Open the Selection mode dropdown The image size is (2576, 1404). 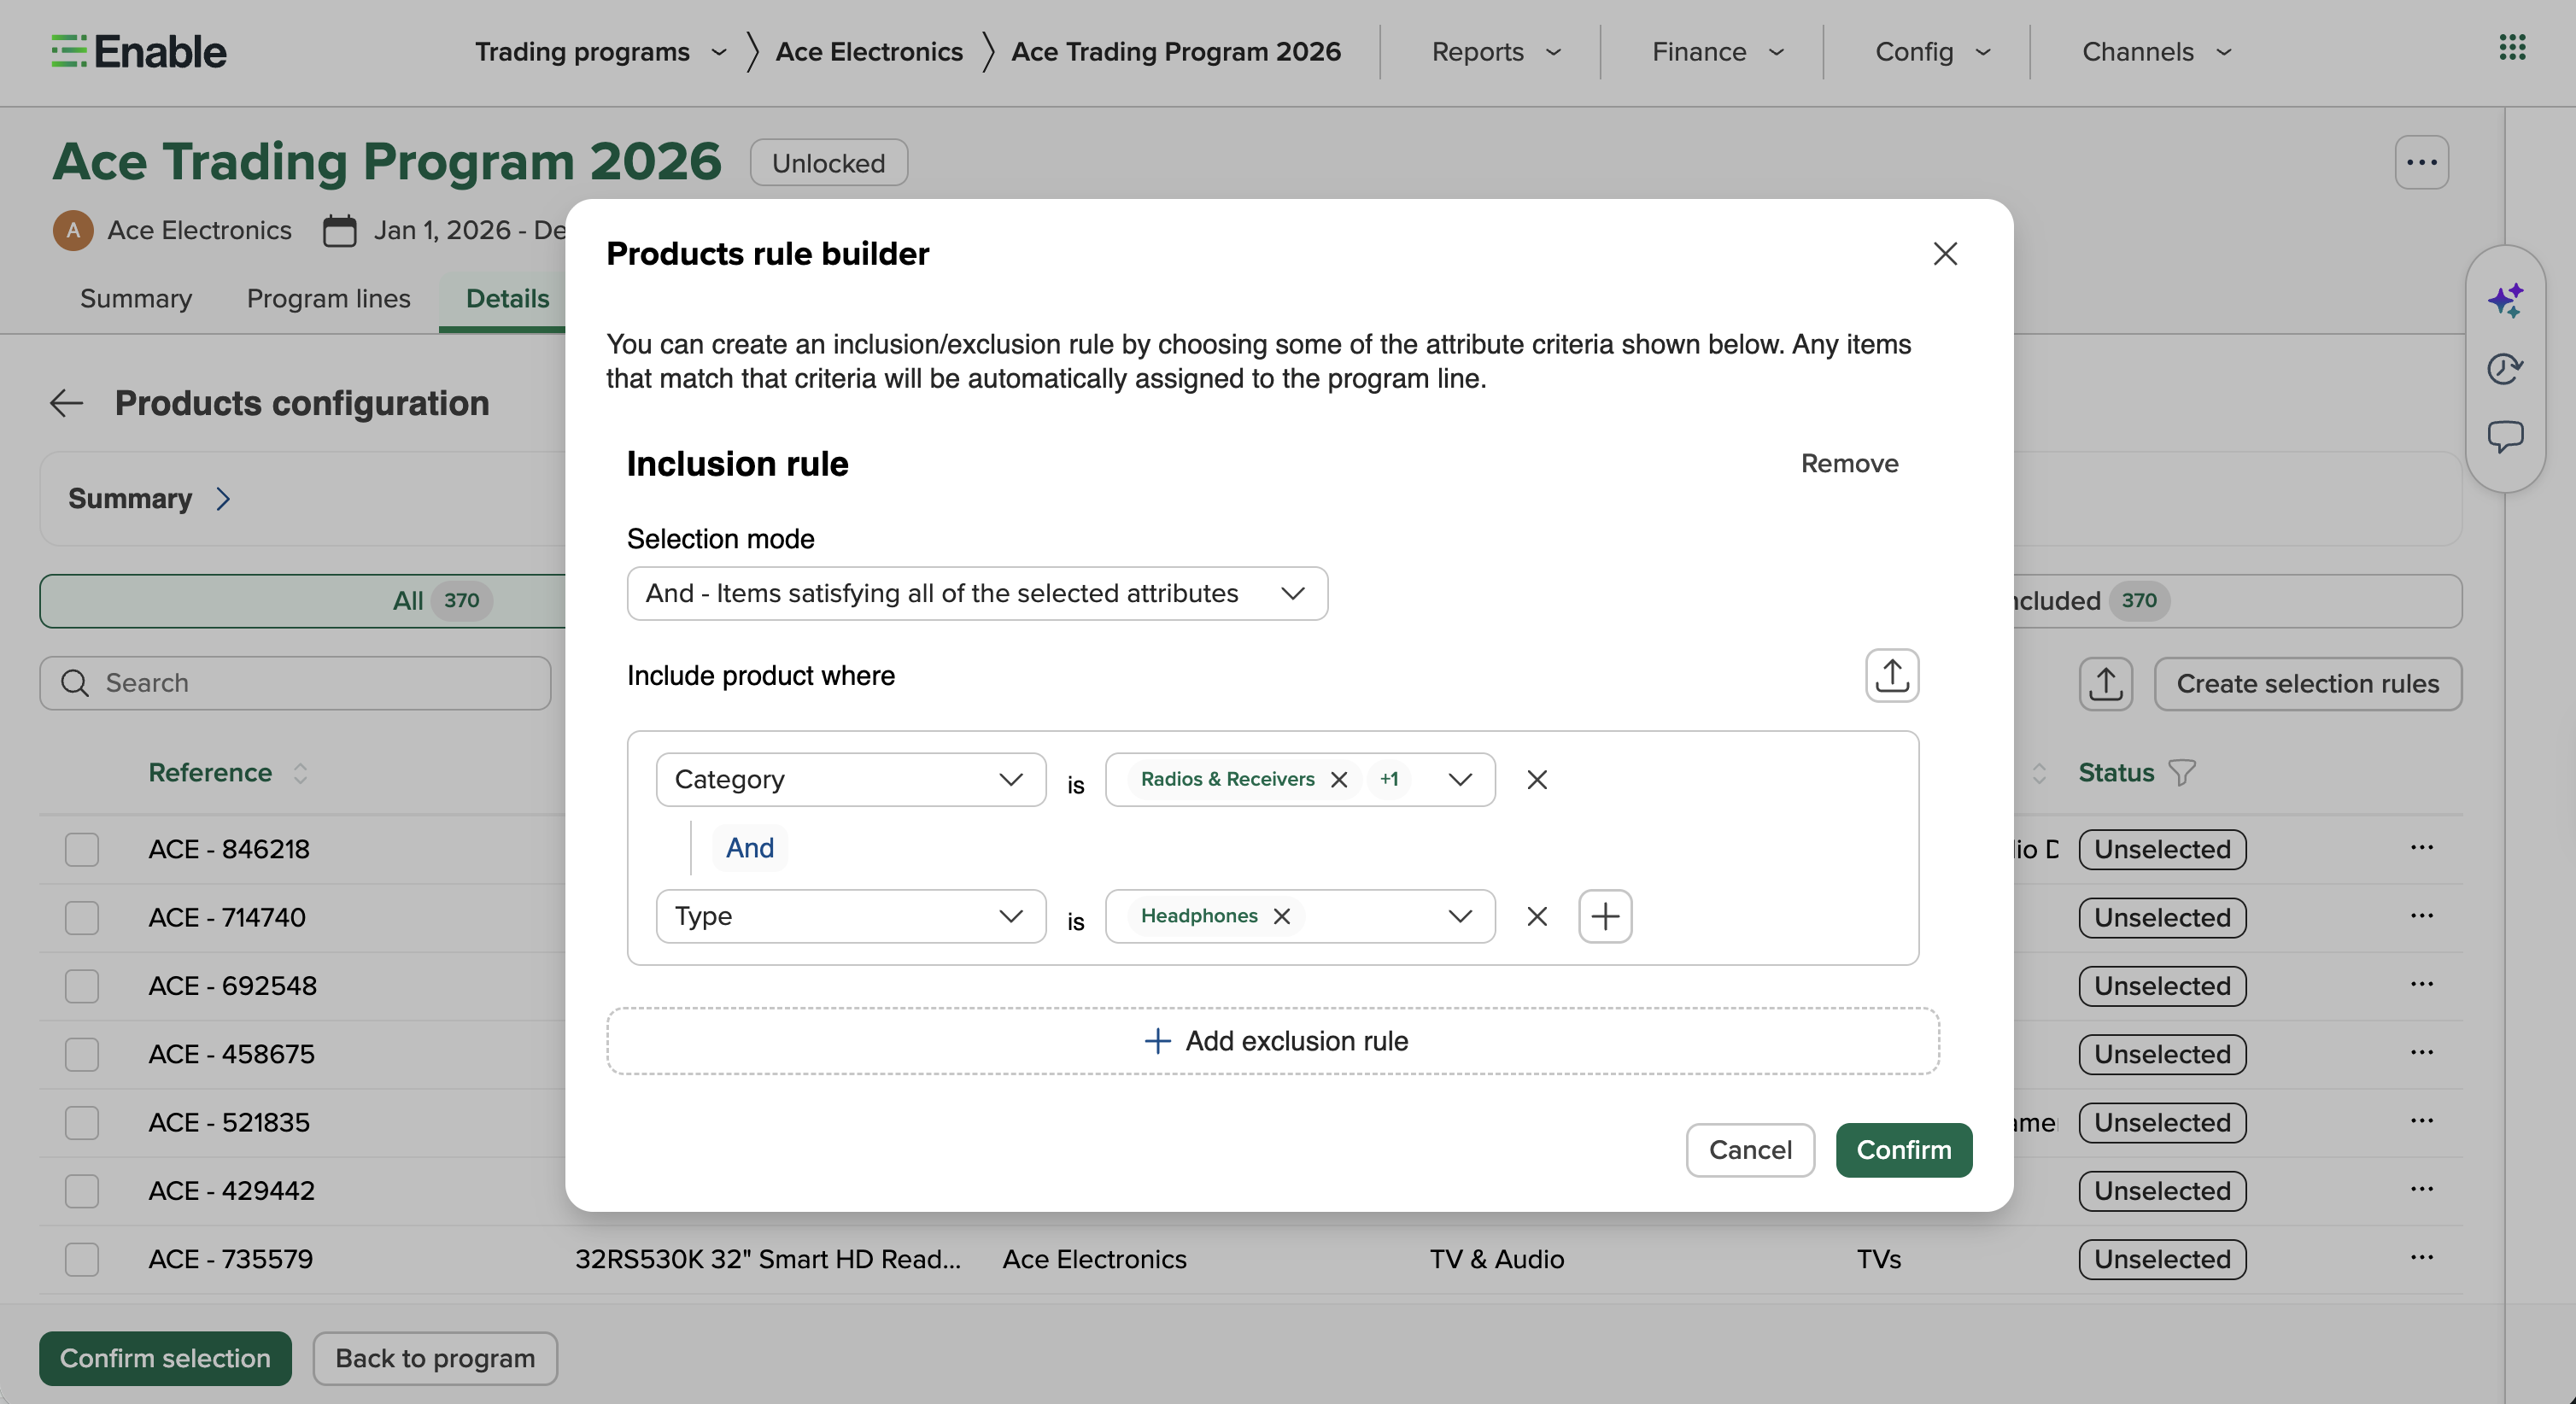click(x=977, y=593)
